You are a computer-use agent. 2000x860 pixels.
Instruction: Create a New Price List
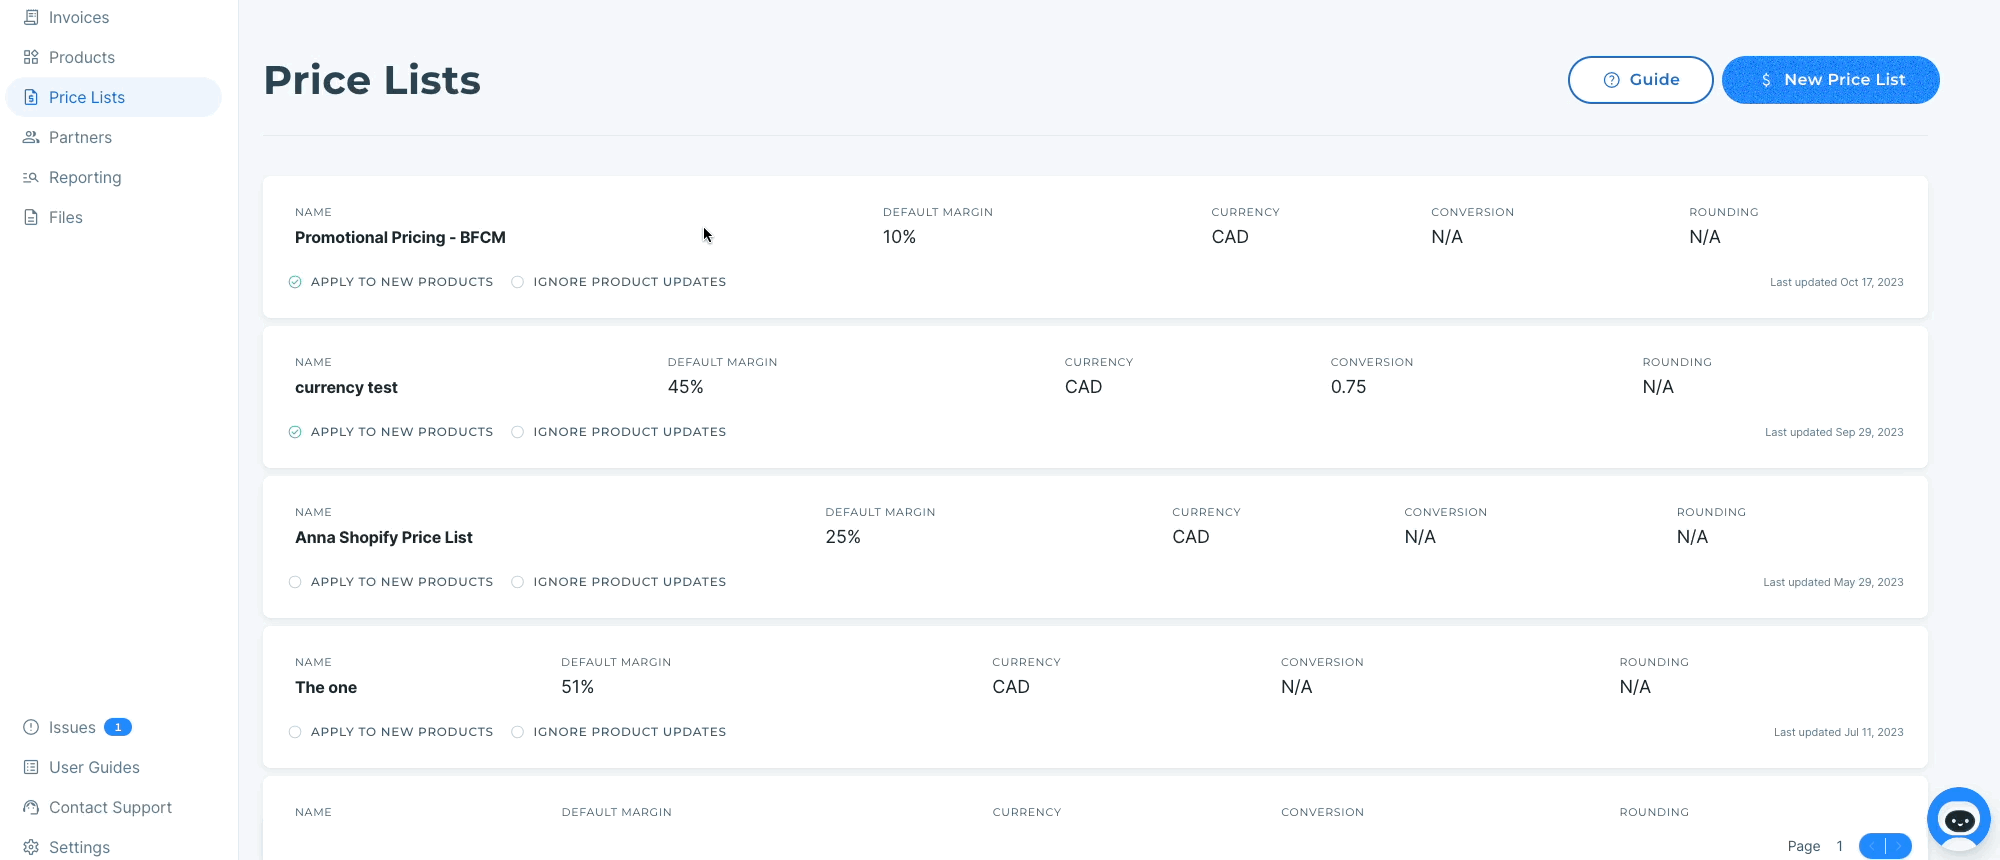1830,80
